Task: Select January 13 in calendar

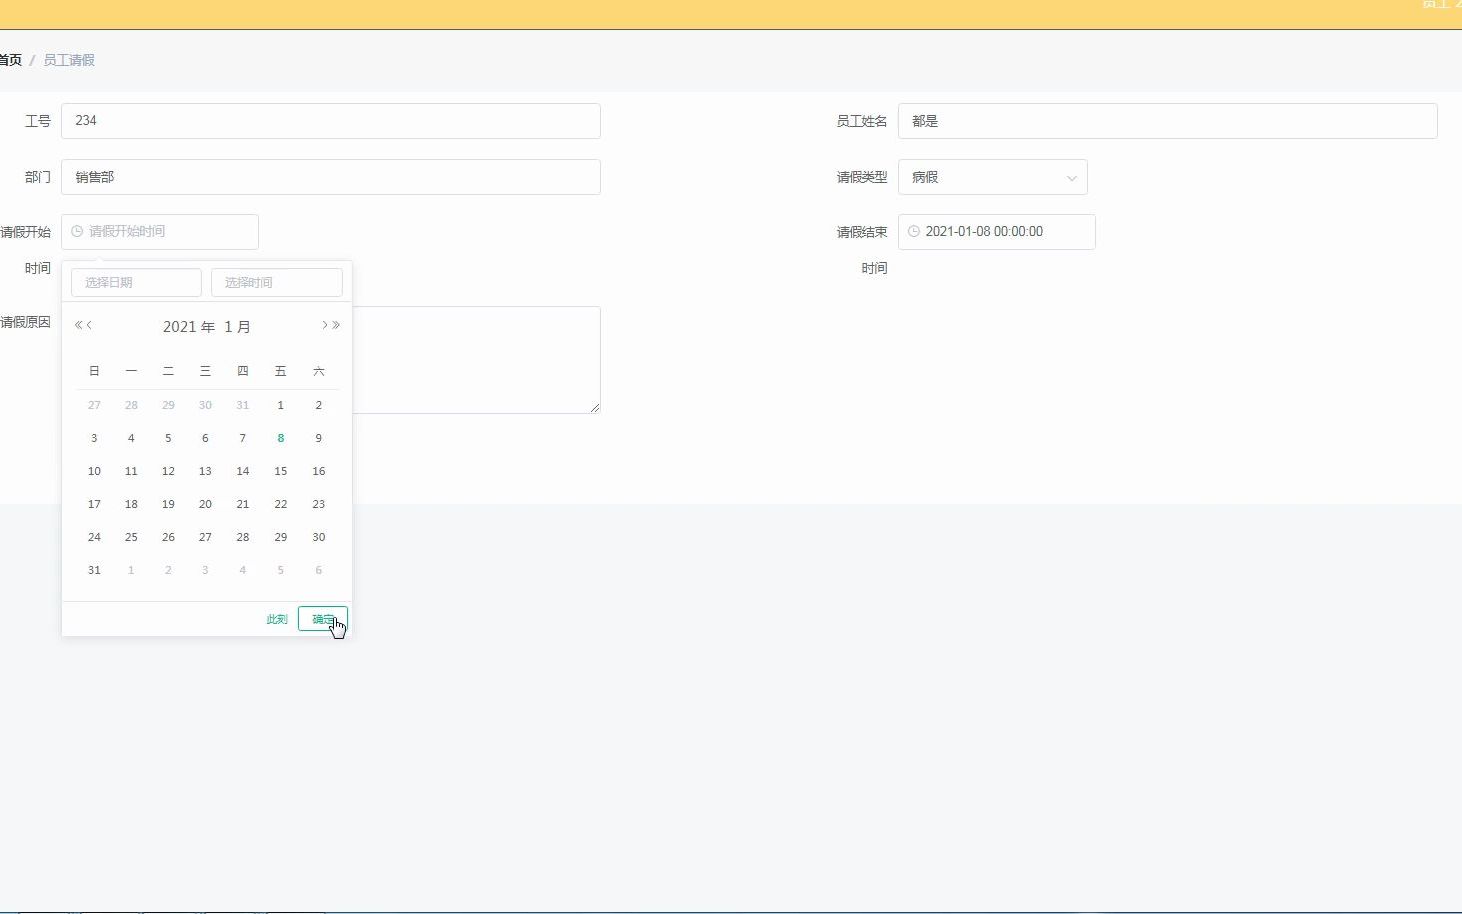Action: point(205,471)
